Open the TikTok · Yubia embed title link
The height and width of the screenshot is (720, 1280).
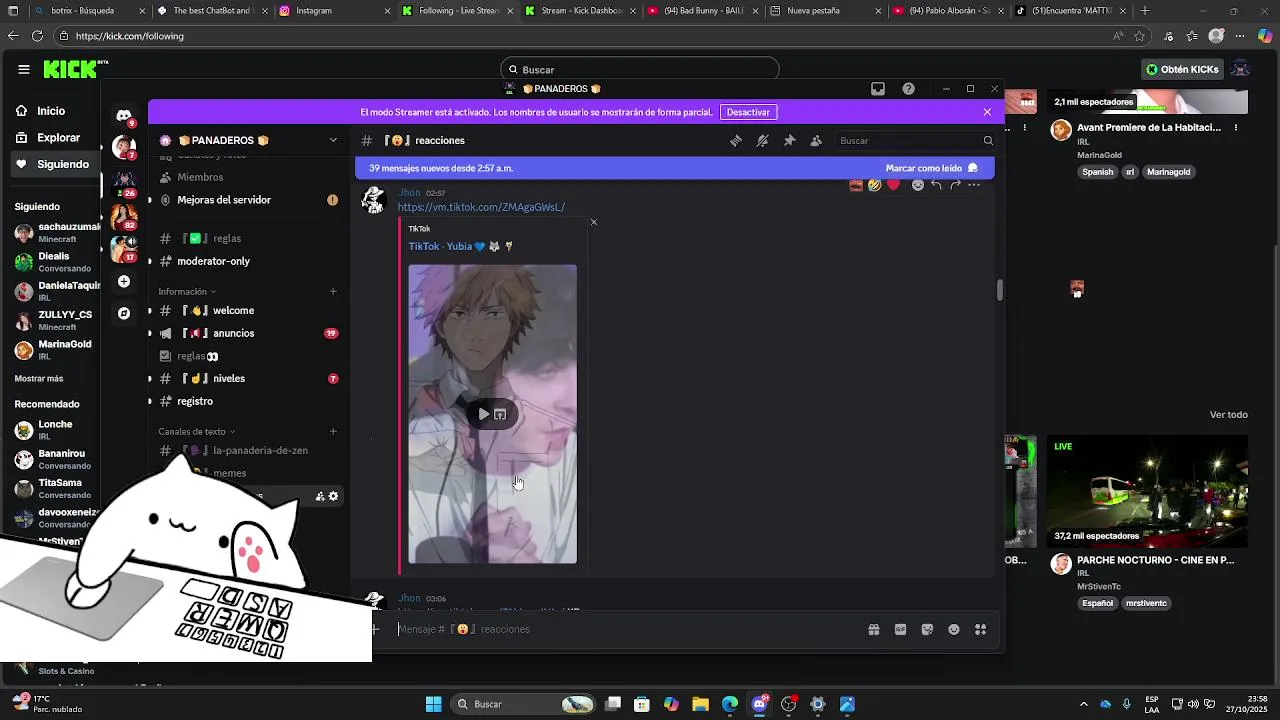click(461, 246)
